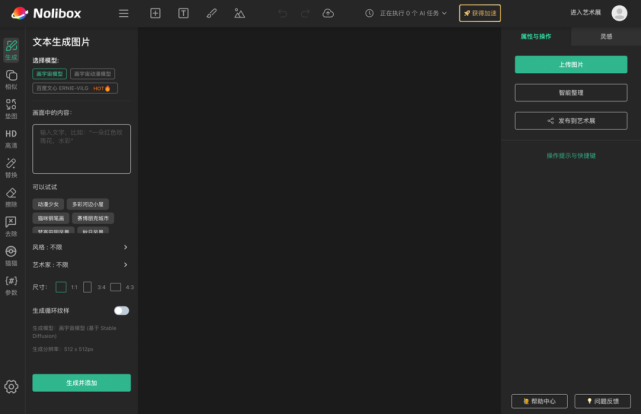Select the 参数 parameters sidebar tool
The image size is (641, 414).
[x=11, y=286]
